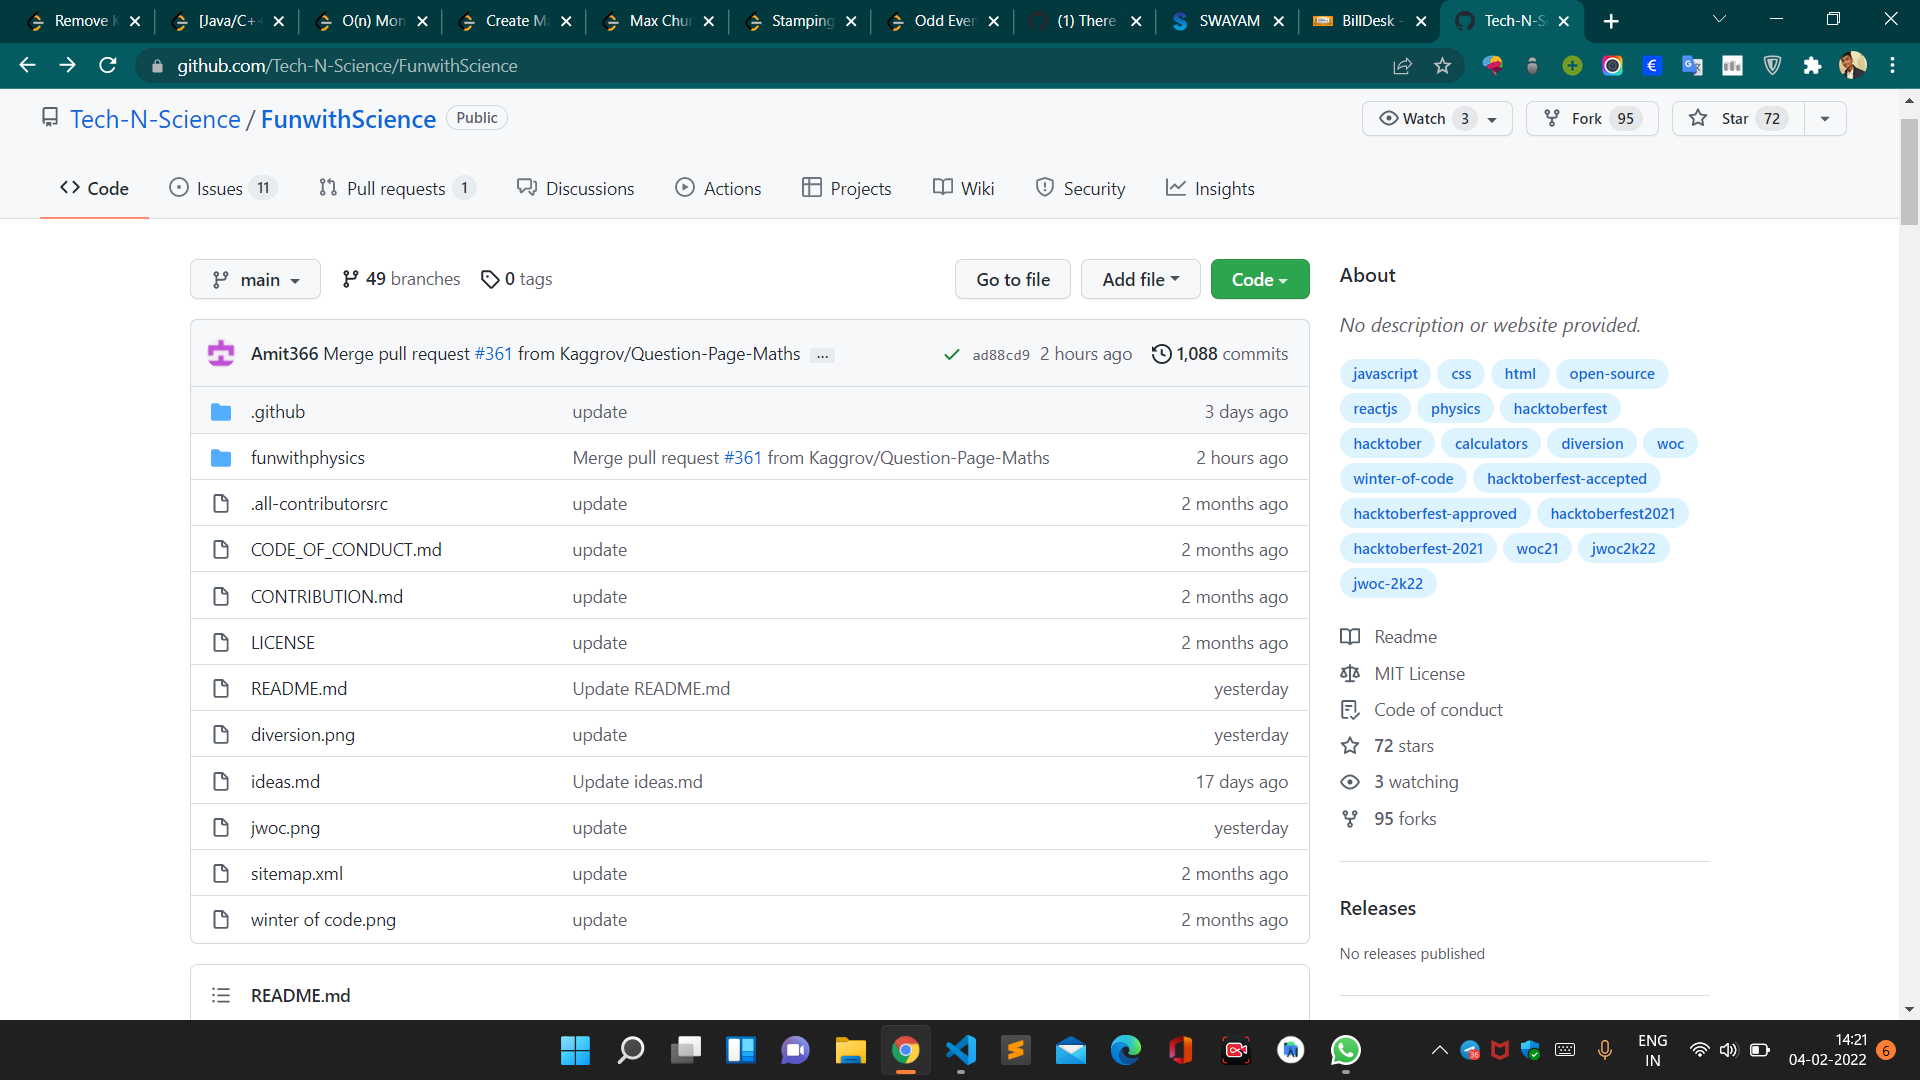Viewport: 1920px width, 1080px height.
Task: Open Chrome's three-dot menu
Action: pyautogui.click(x=1892, y=66)
